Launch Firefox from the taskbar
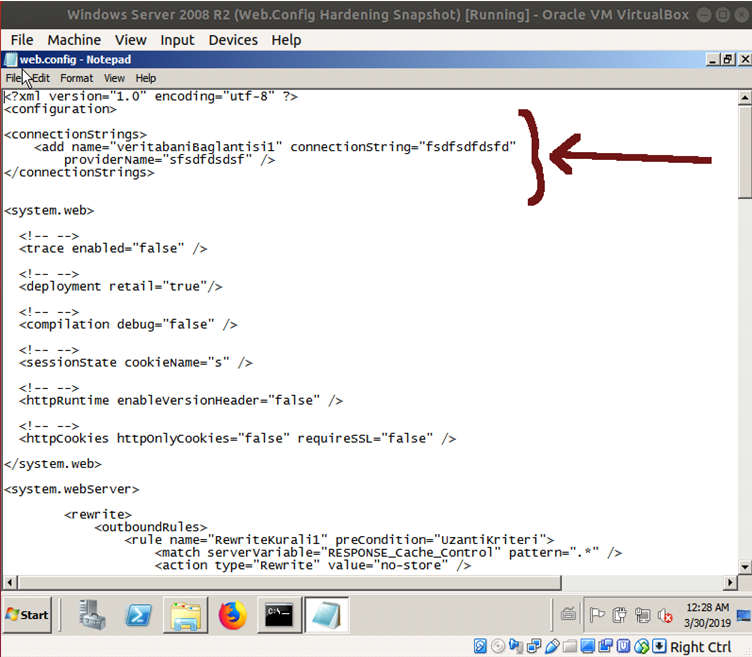Screen dimensions: 752x657 point(233,614)
